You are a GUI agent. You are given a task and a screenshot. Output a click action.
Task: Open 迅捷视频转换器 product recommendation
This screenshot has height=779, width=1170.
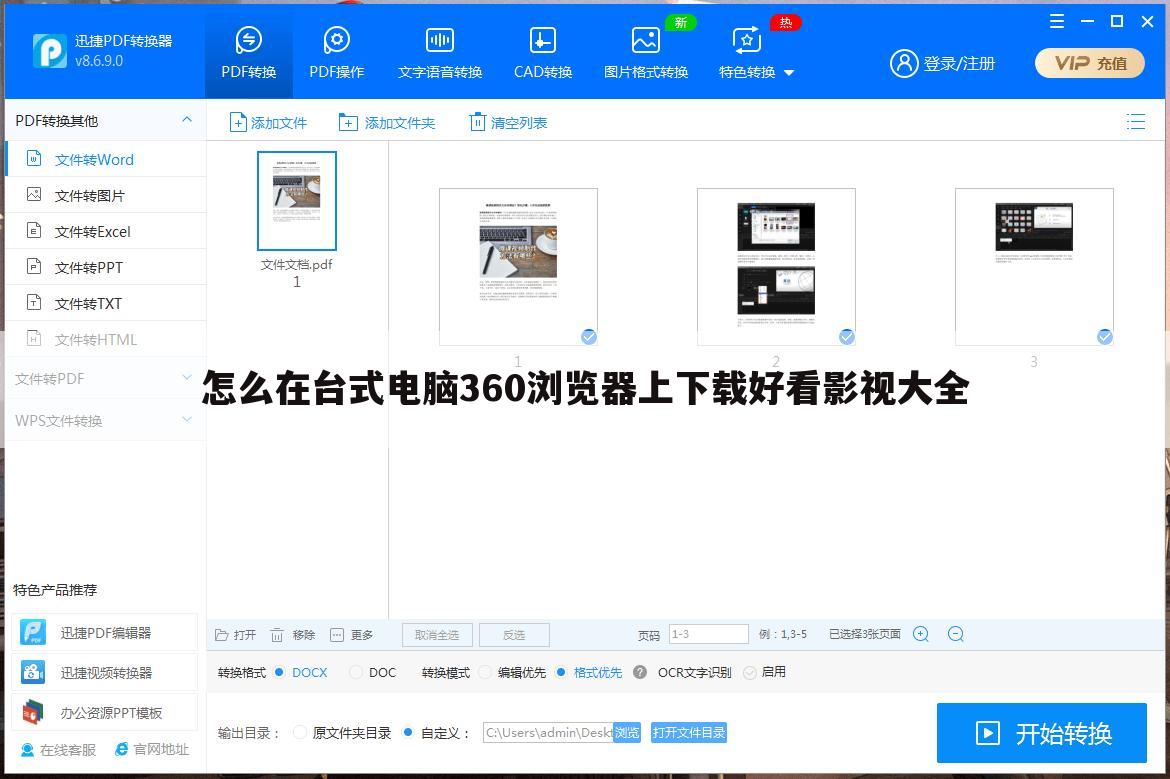click(x=104, y=672)
